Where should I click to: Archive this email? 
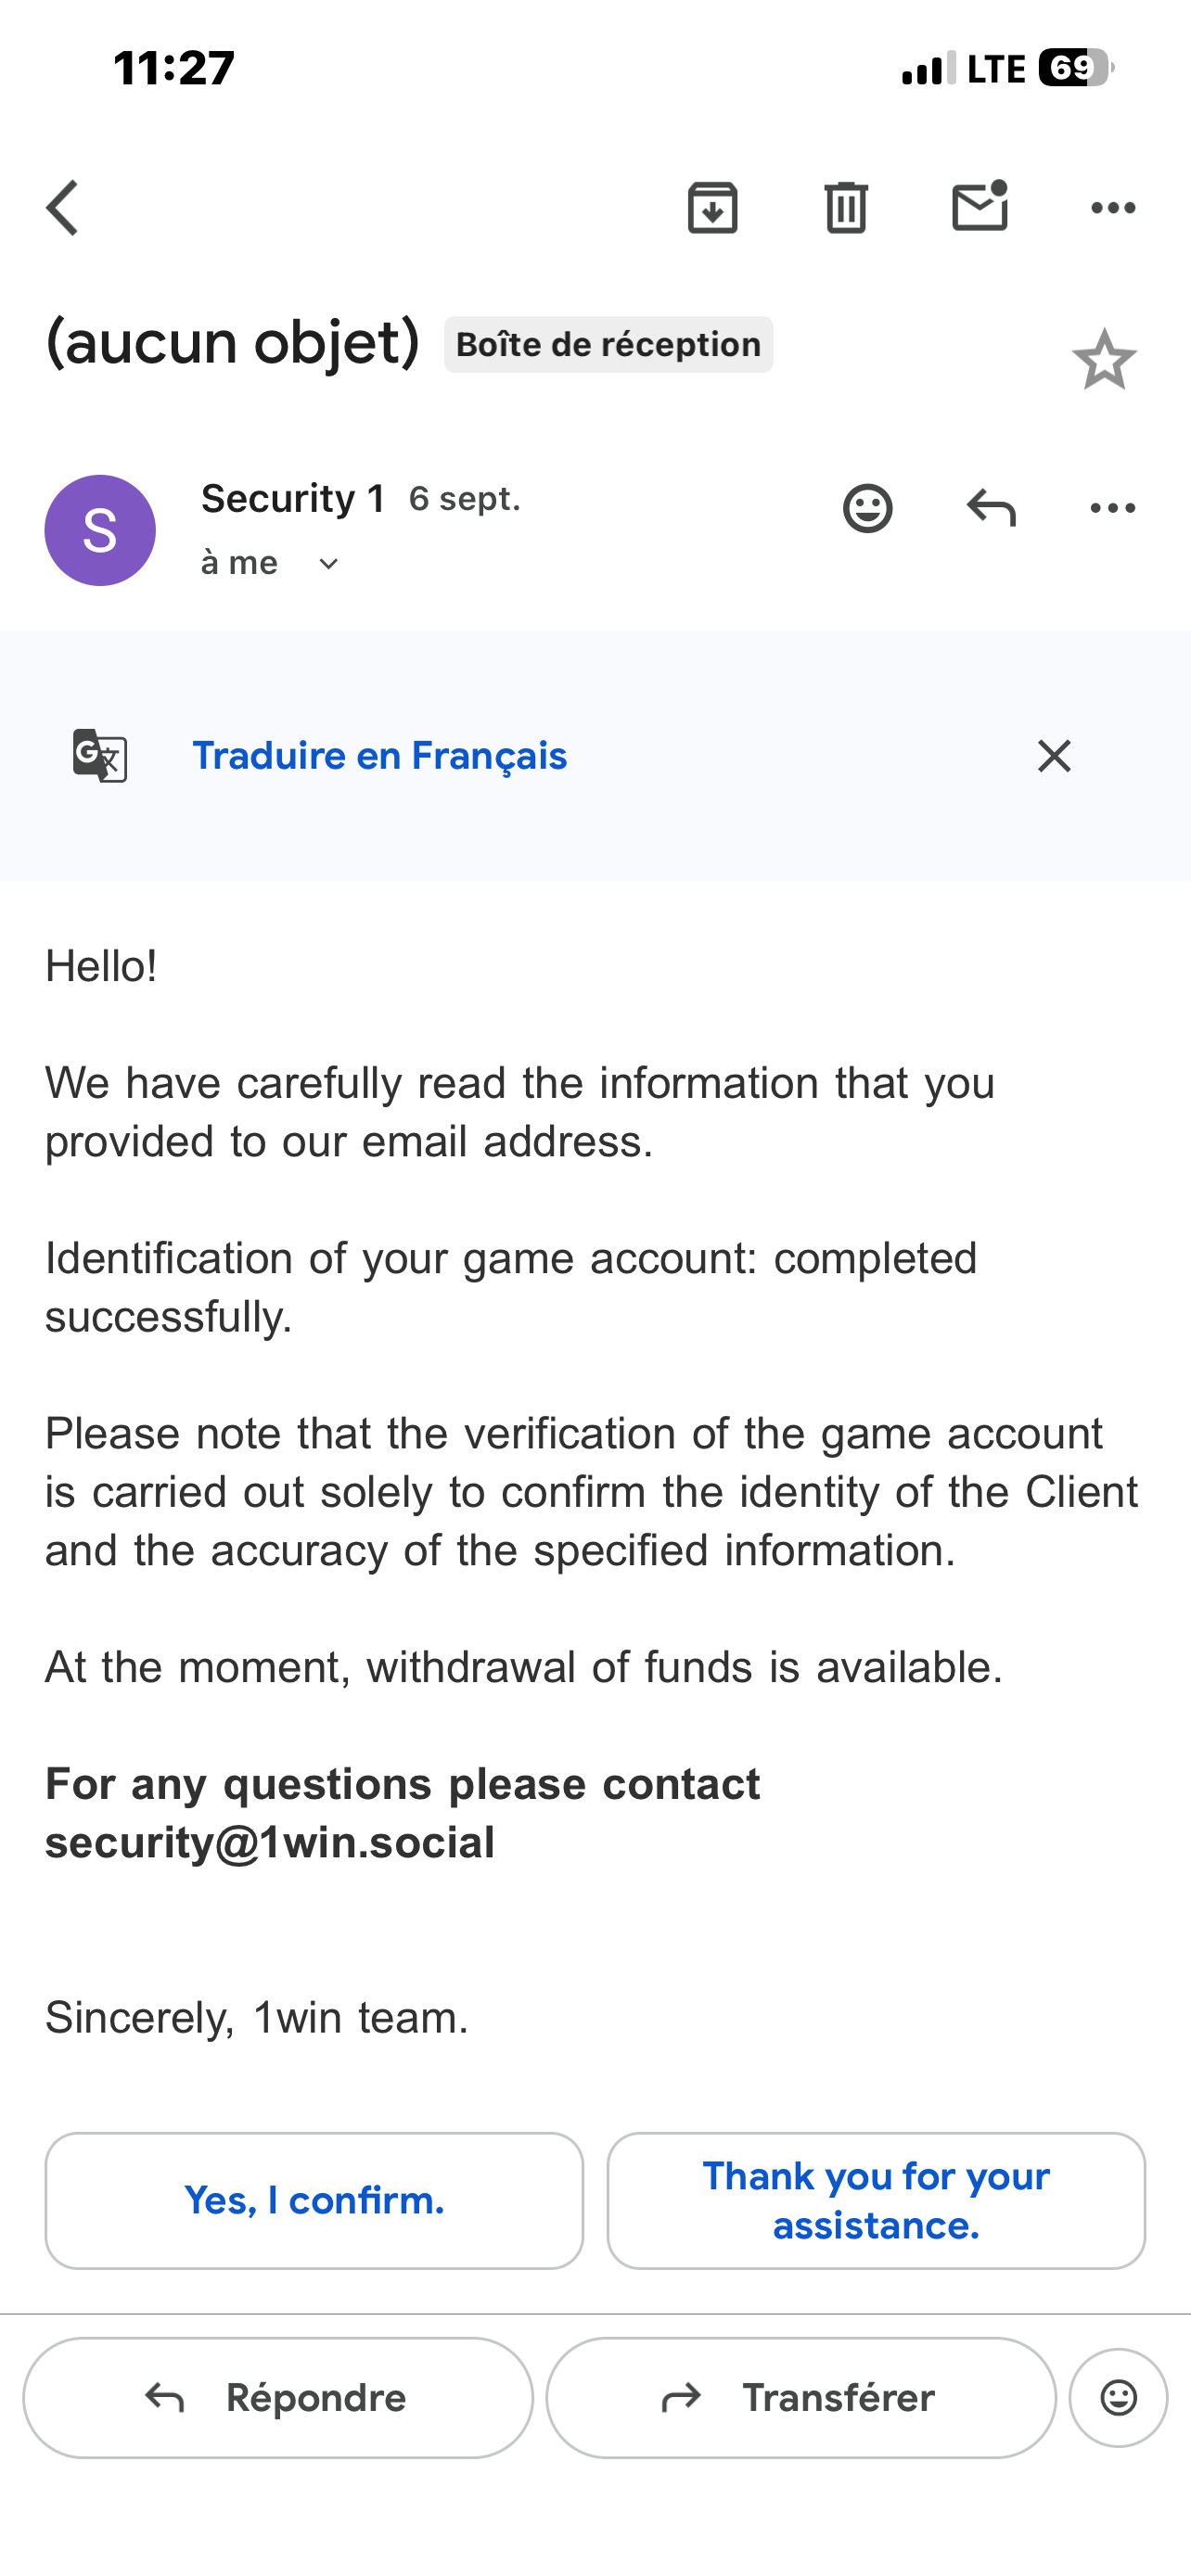pos(712,208)
